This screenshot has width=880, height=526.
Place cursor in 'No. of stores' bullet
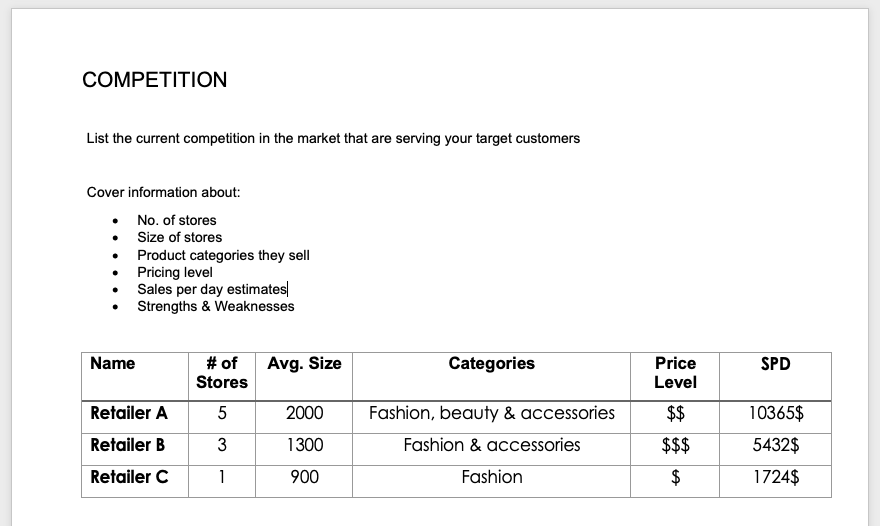click(x=177, y=220)
